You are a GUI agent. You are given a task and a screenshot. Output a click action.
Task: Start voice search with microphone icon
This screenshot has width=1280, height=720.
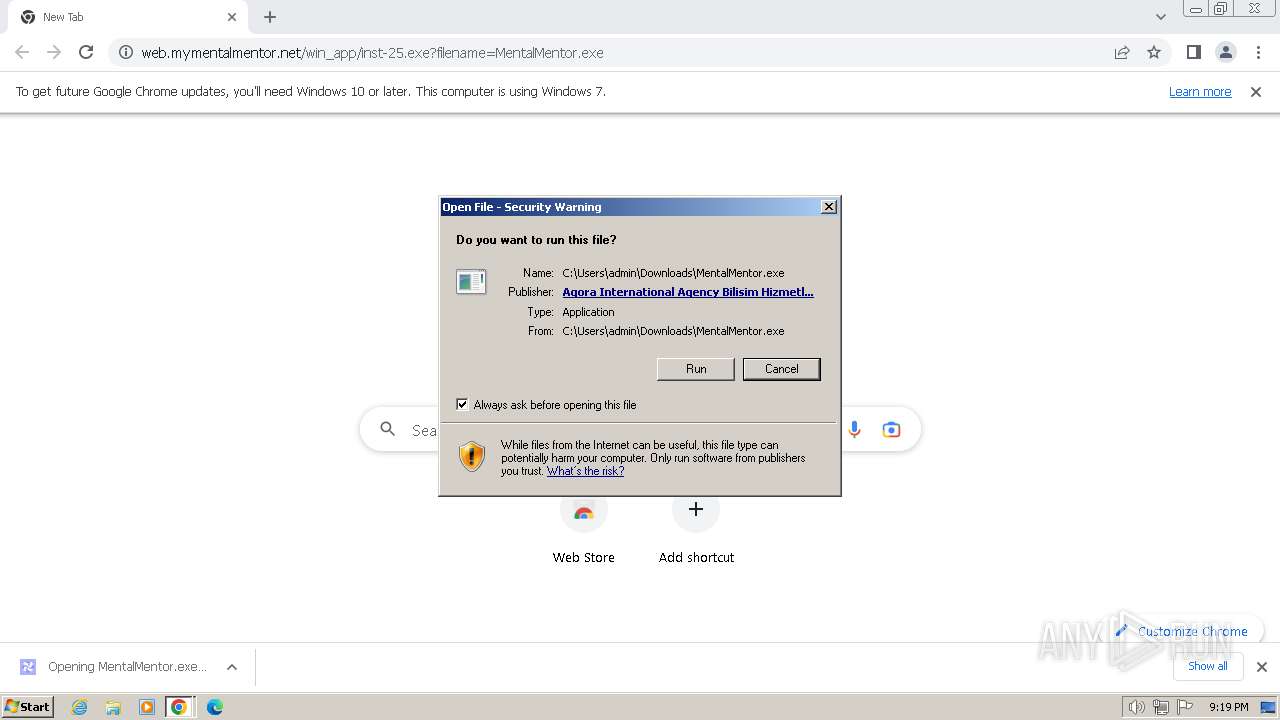[x=854, y=429]
